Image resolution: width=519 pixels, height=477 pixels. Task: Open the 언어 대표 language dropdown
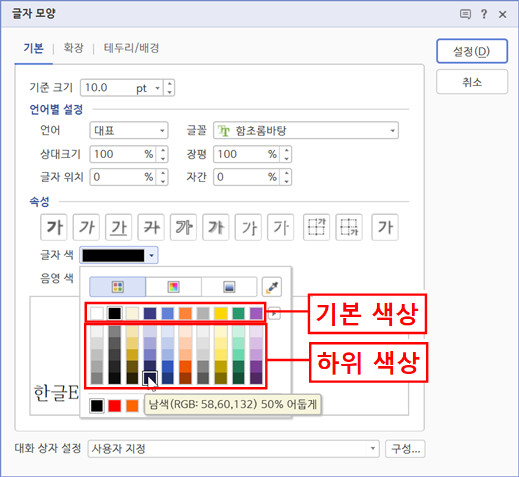click(x=129, y=130)
